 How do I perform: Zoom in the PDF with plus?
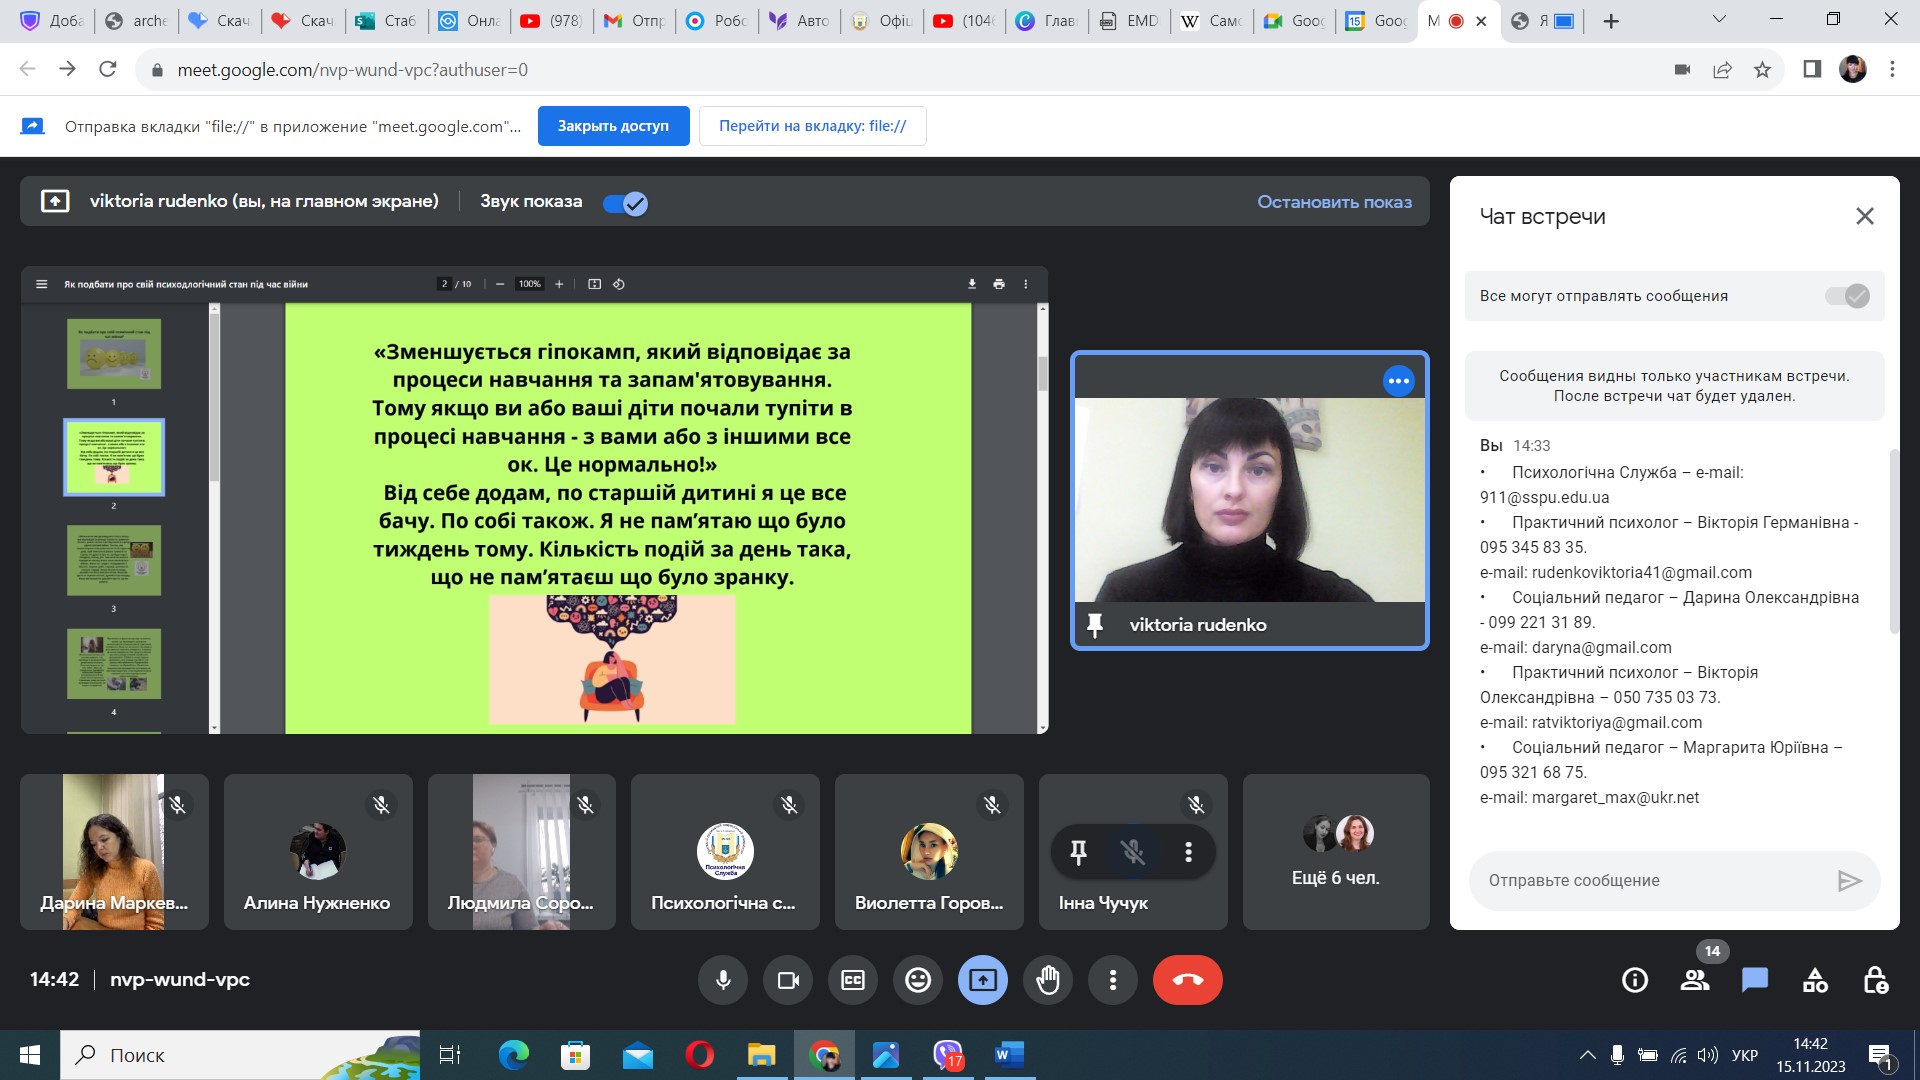pyautogui.click(x=559, y=284)
